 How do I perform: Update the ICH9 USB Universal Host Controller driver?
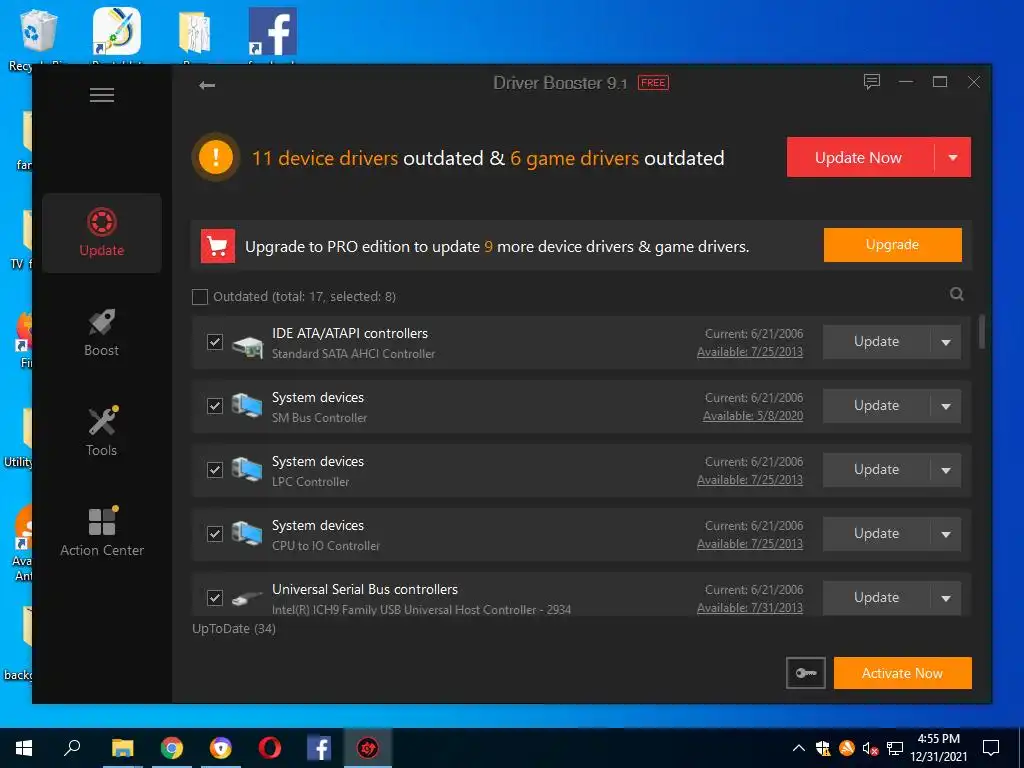tap(876, 598)
